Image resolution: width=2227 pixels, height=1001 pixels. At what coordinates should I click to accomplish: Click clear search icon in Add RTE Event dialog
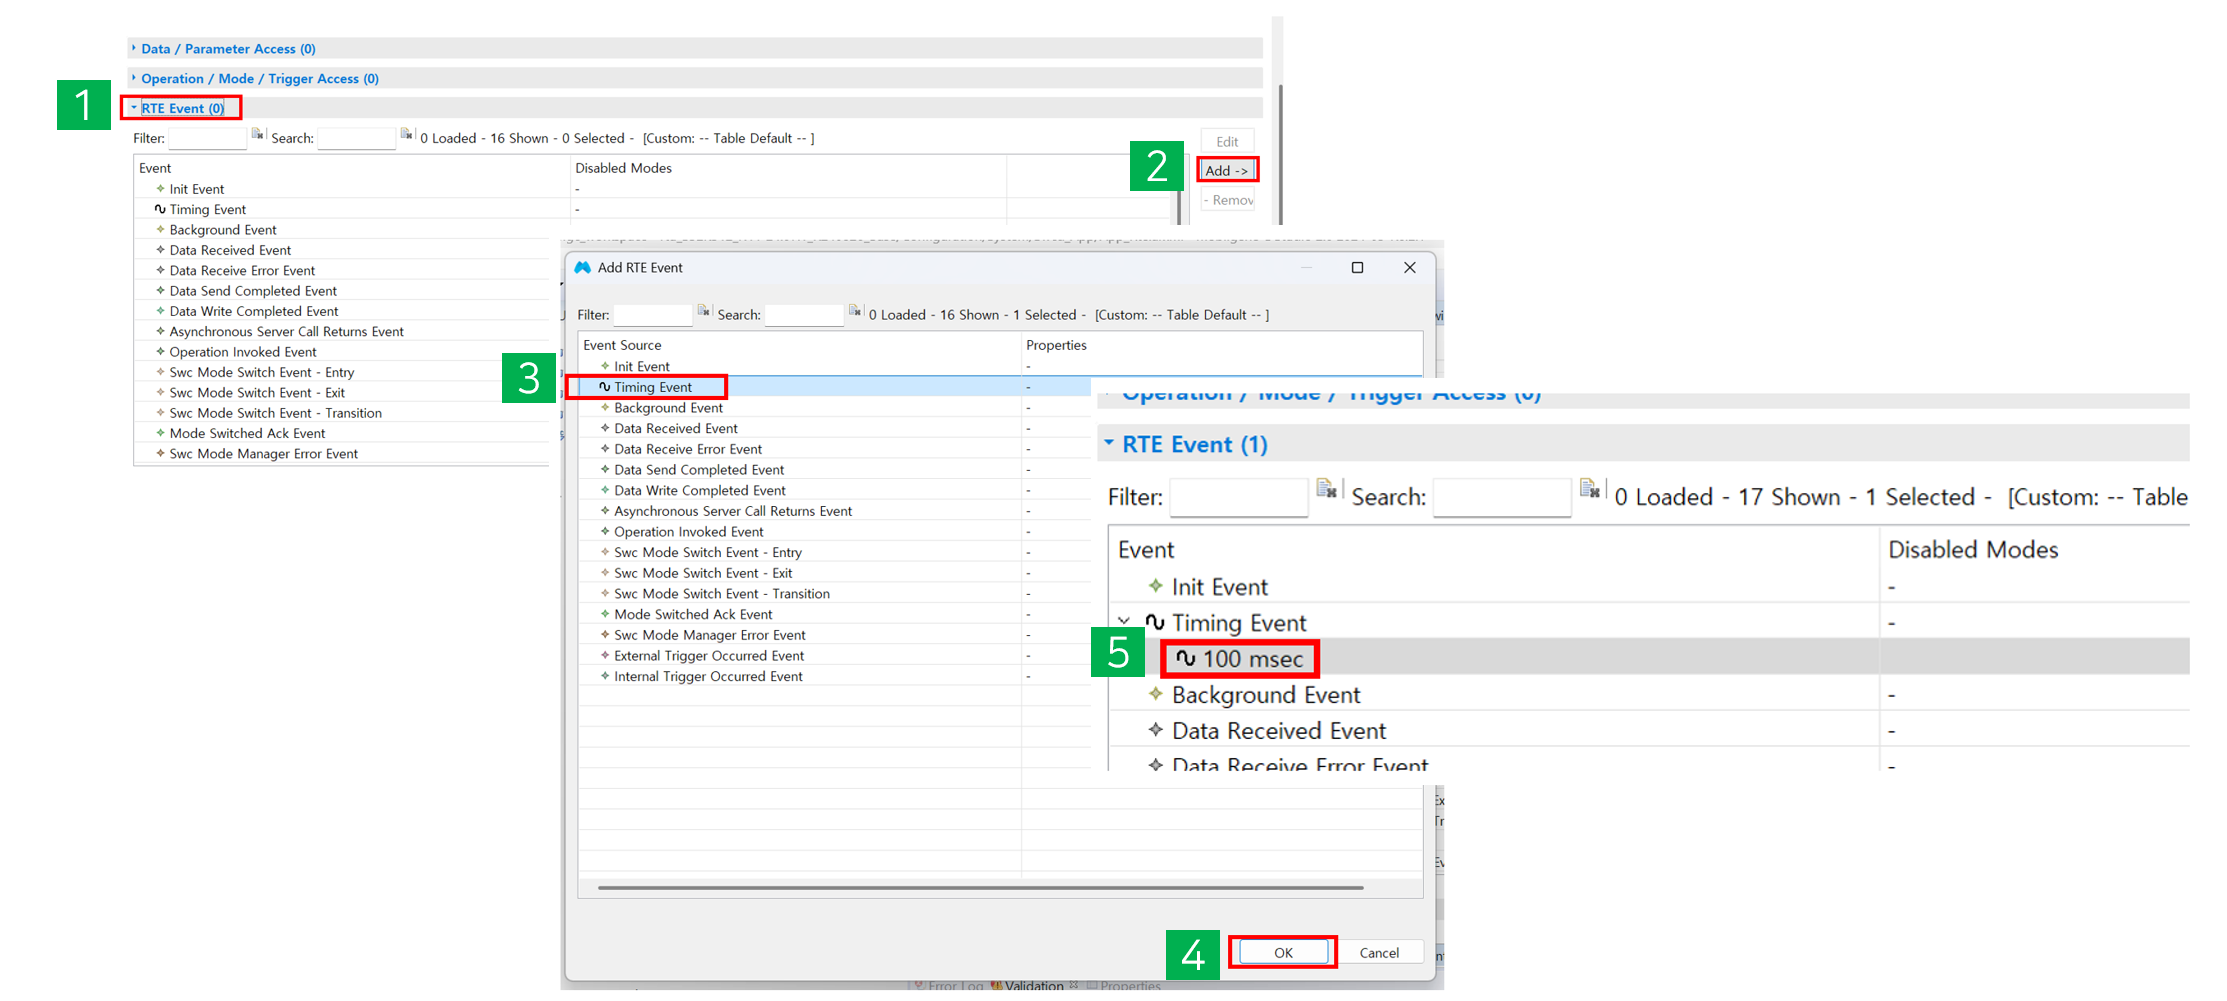[855, 312]
